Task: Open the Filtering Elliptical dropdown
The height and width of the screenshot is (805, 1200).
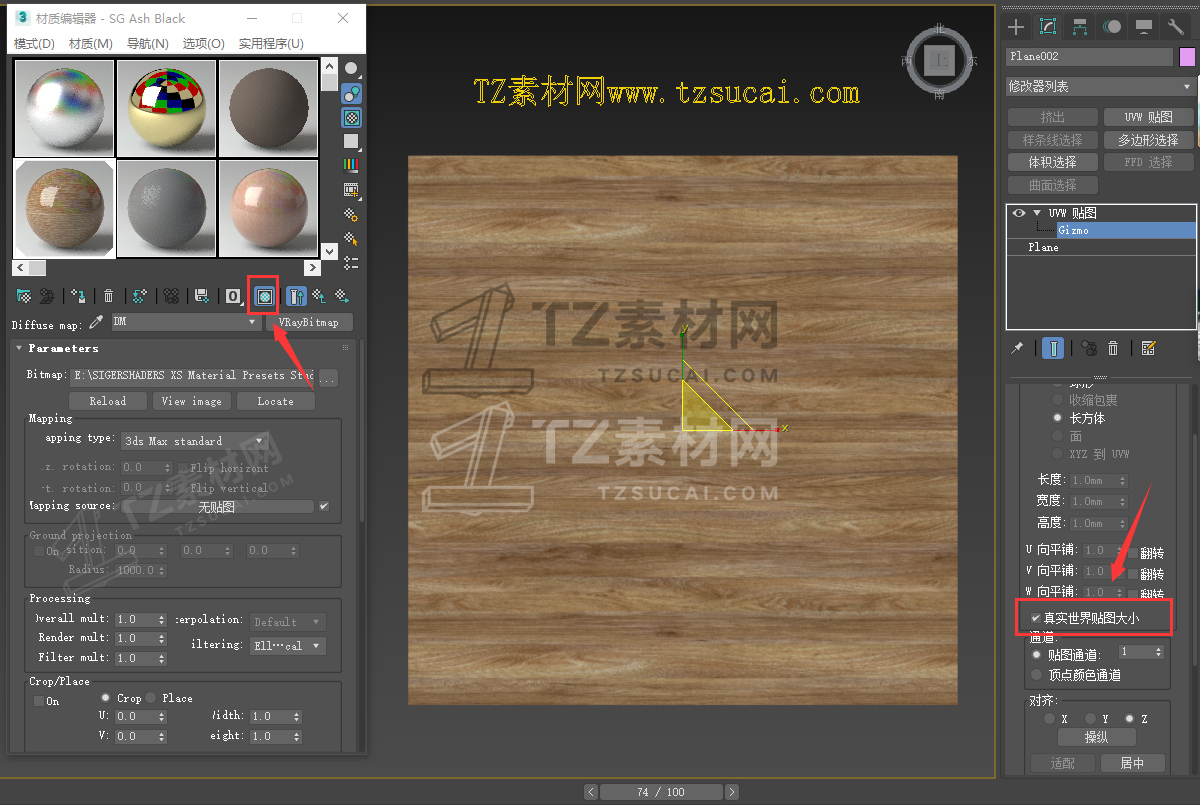Action: click(x=286, y=646)
